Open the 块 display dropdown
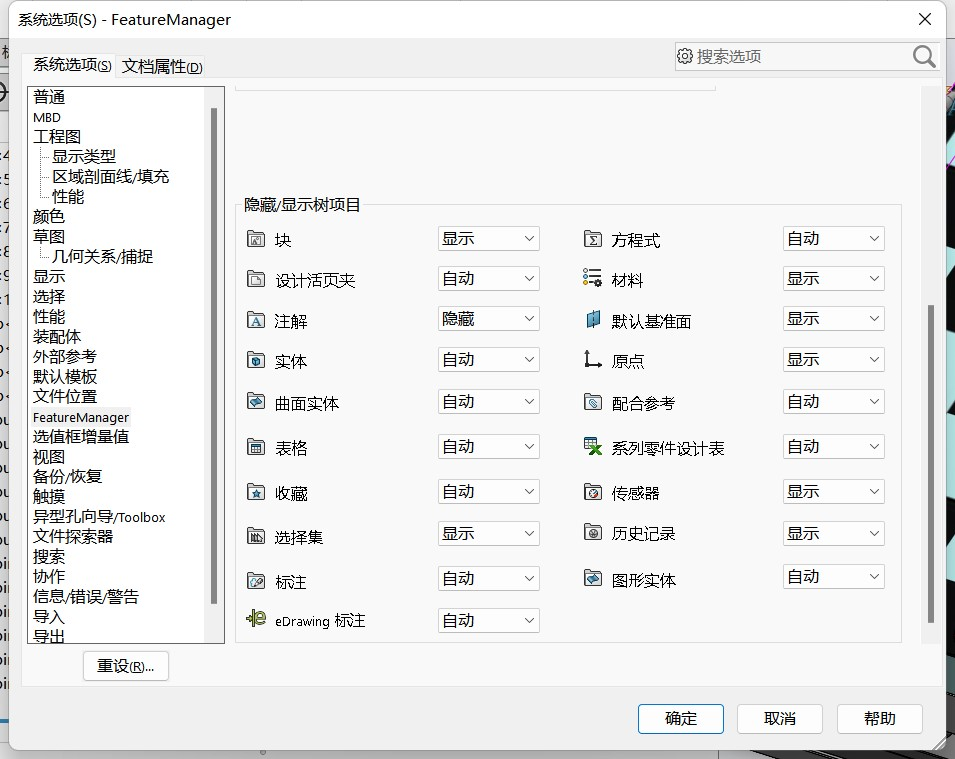Image resolution: width=955 pixels, height=759 pixels. coord(488,239)
